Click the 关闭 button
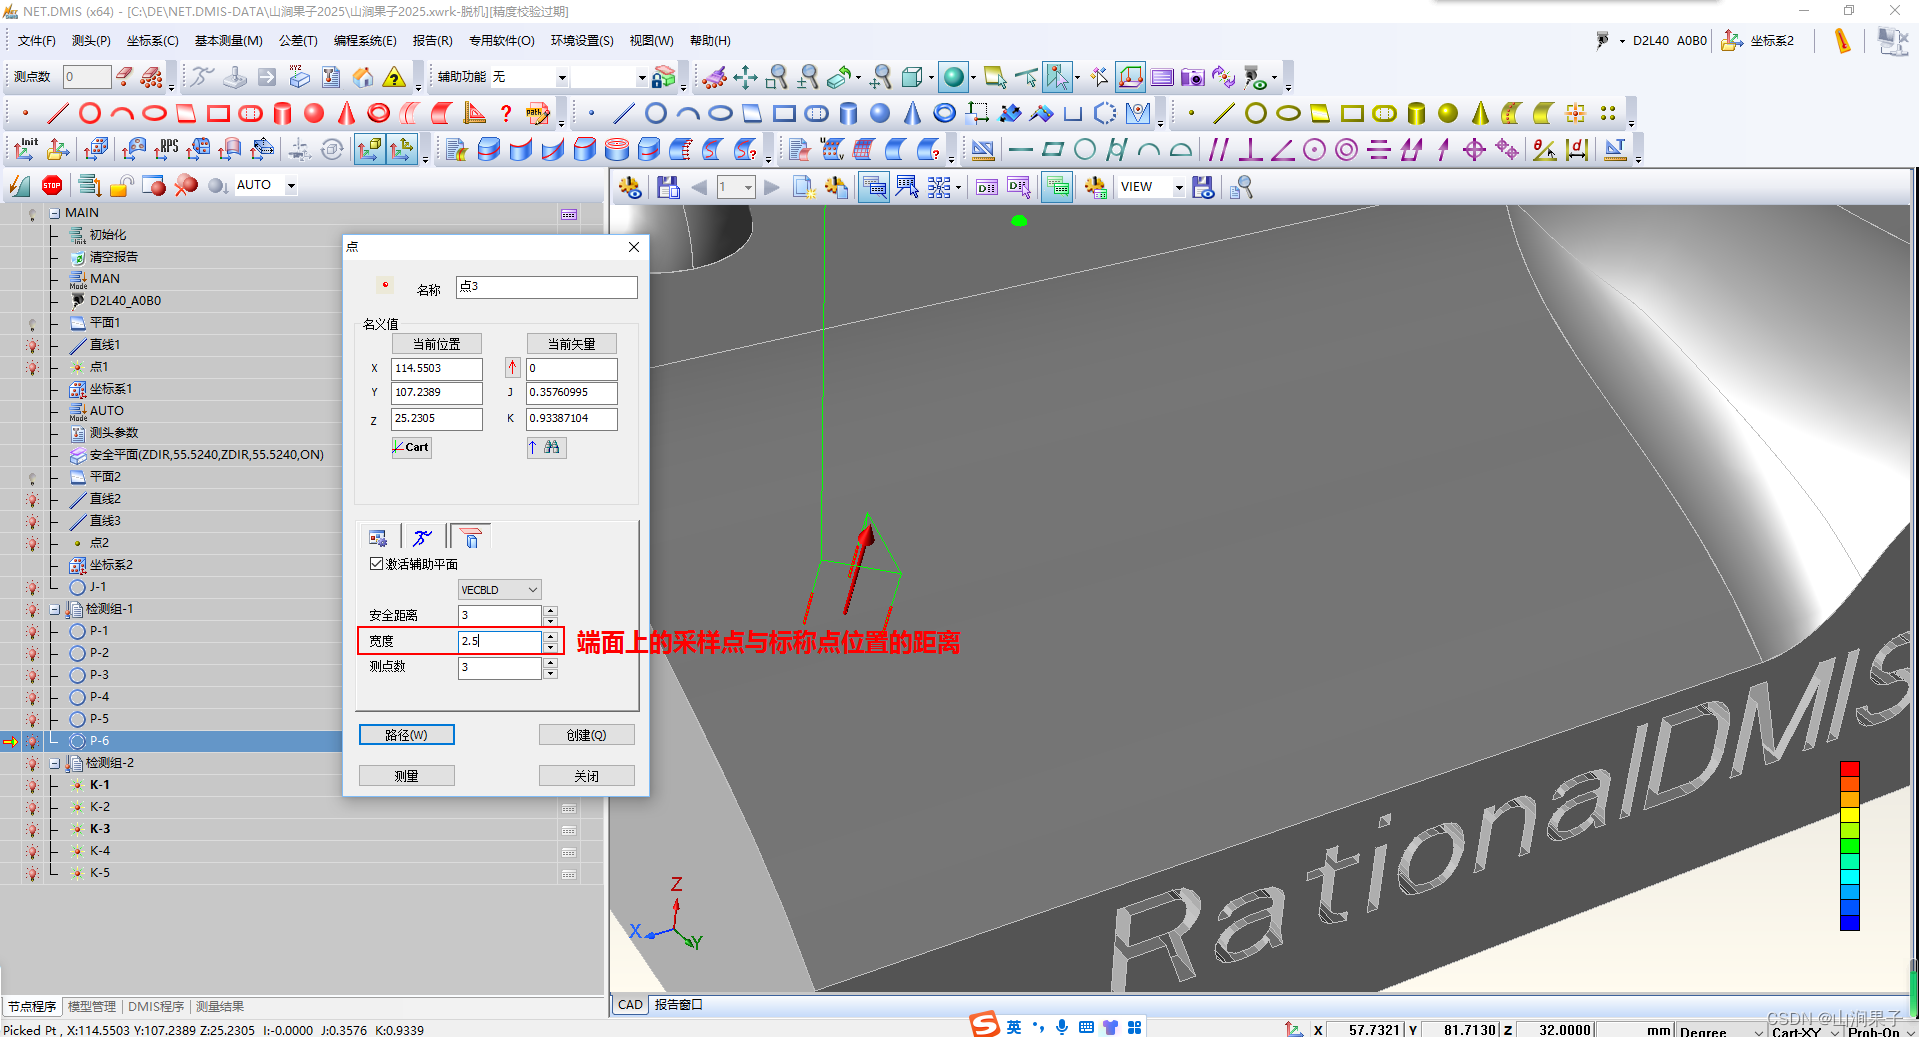The height and width of the screenshot is (1037, 1919). pos(586,776)
